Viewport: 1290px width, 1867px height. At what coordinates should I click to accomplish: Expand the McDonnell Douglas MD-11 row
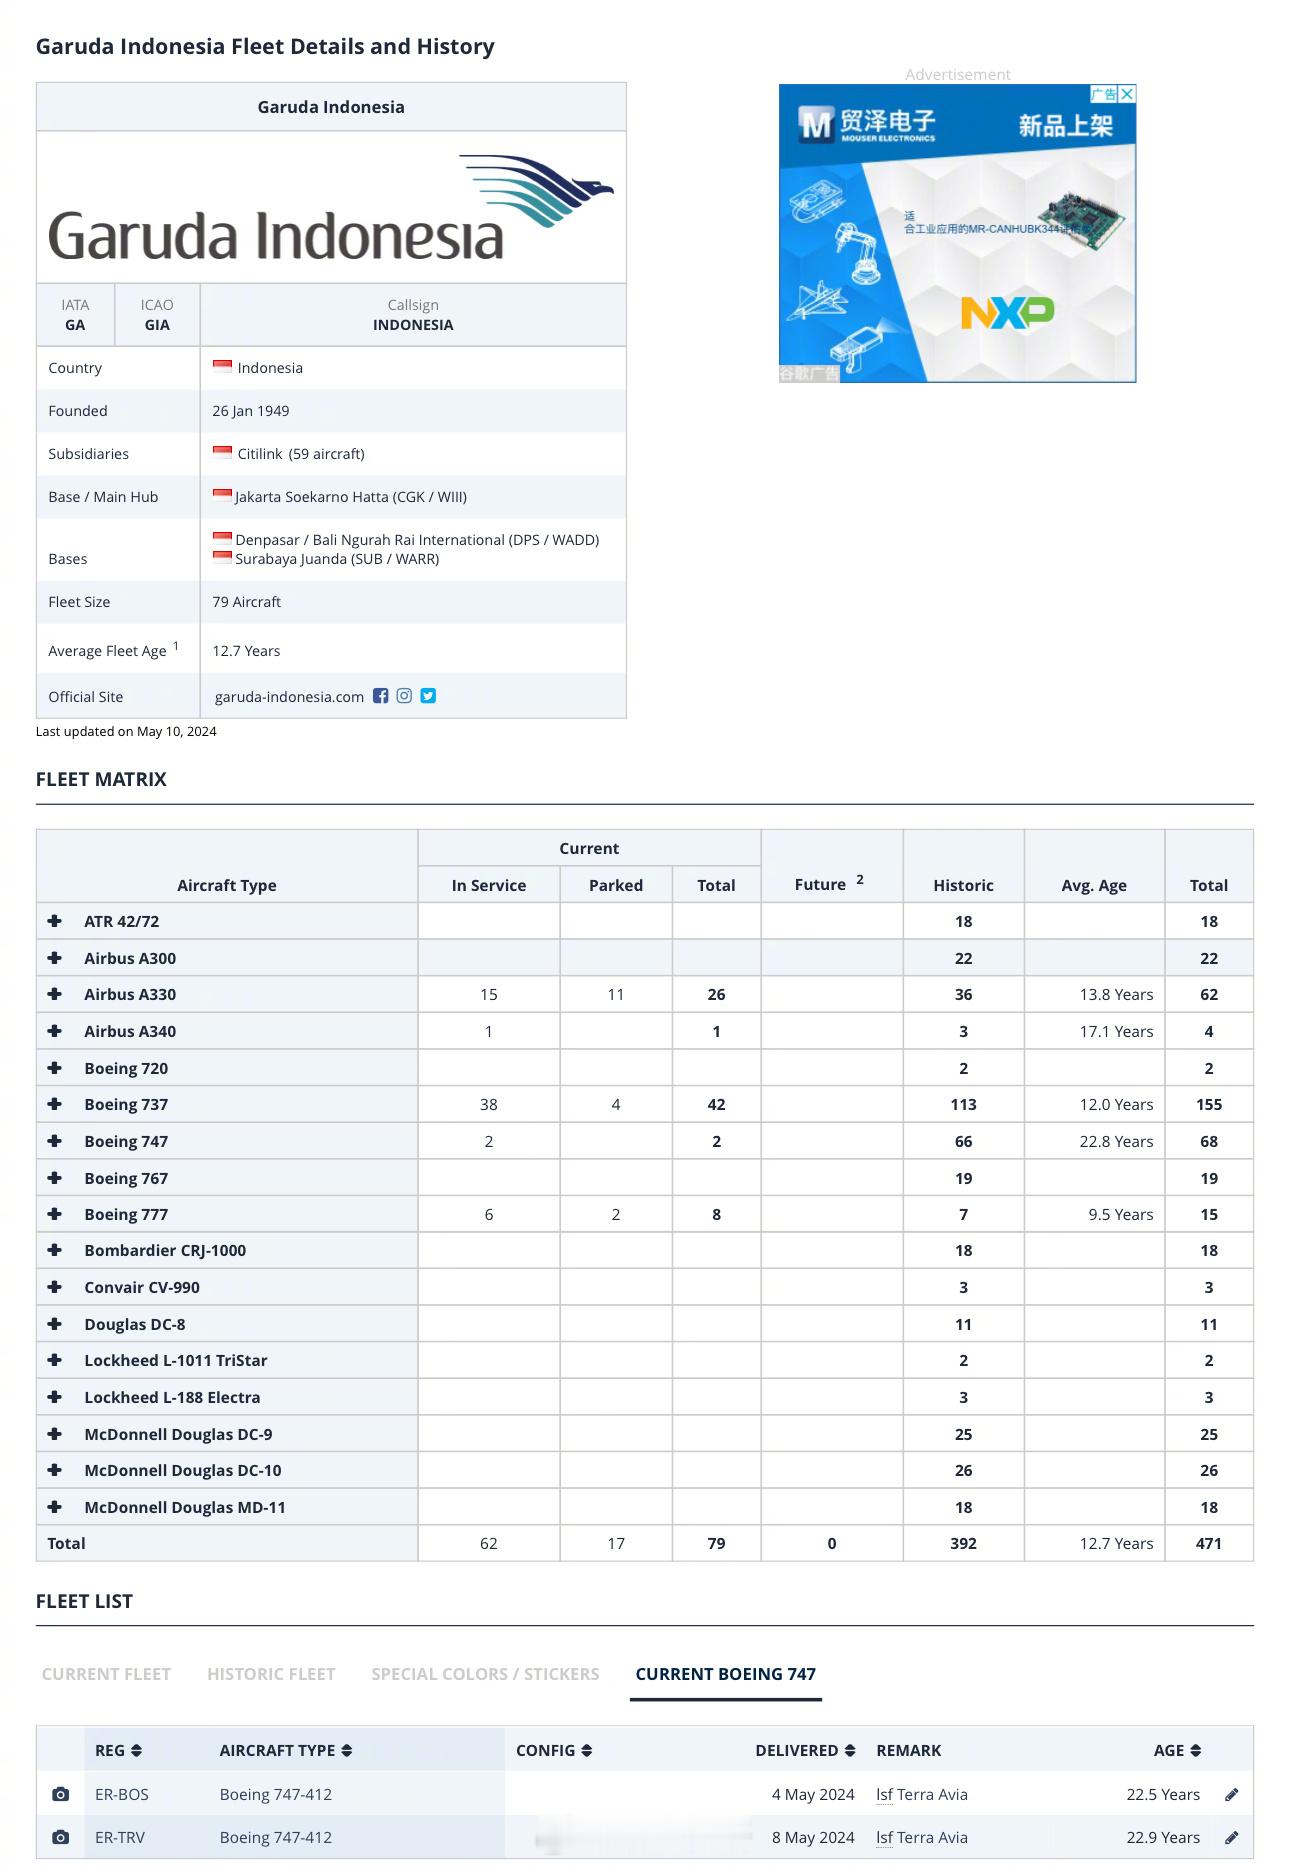point(55,1507)
